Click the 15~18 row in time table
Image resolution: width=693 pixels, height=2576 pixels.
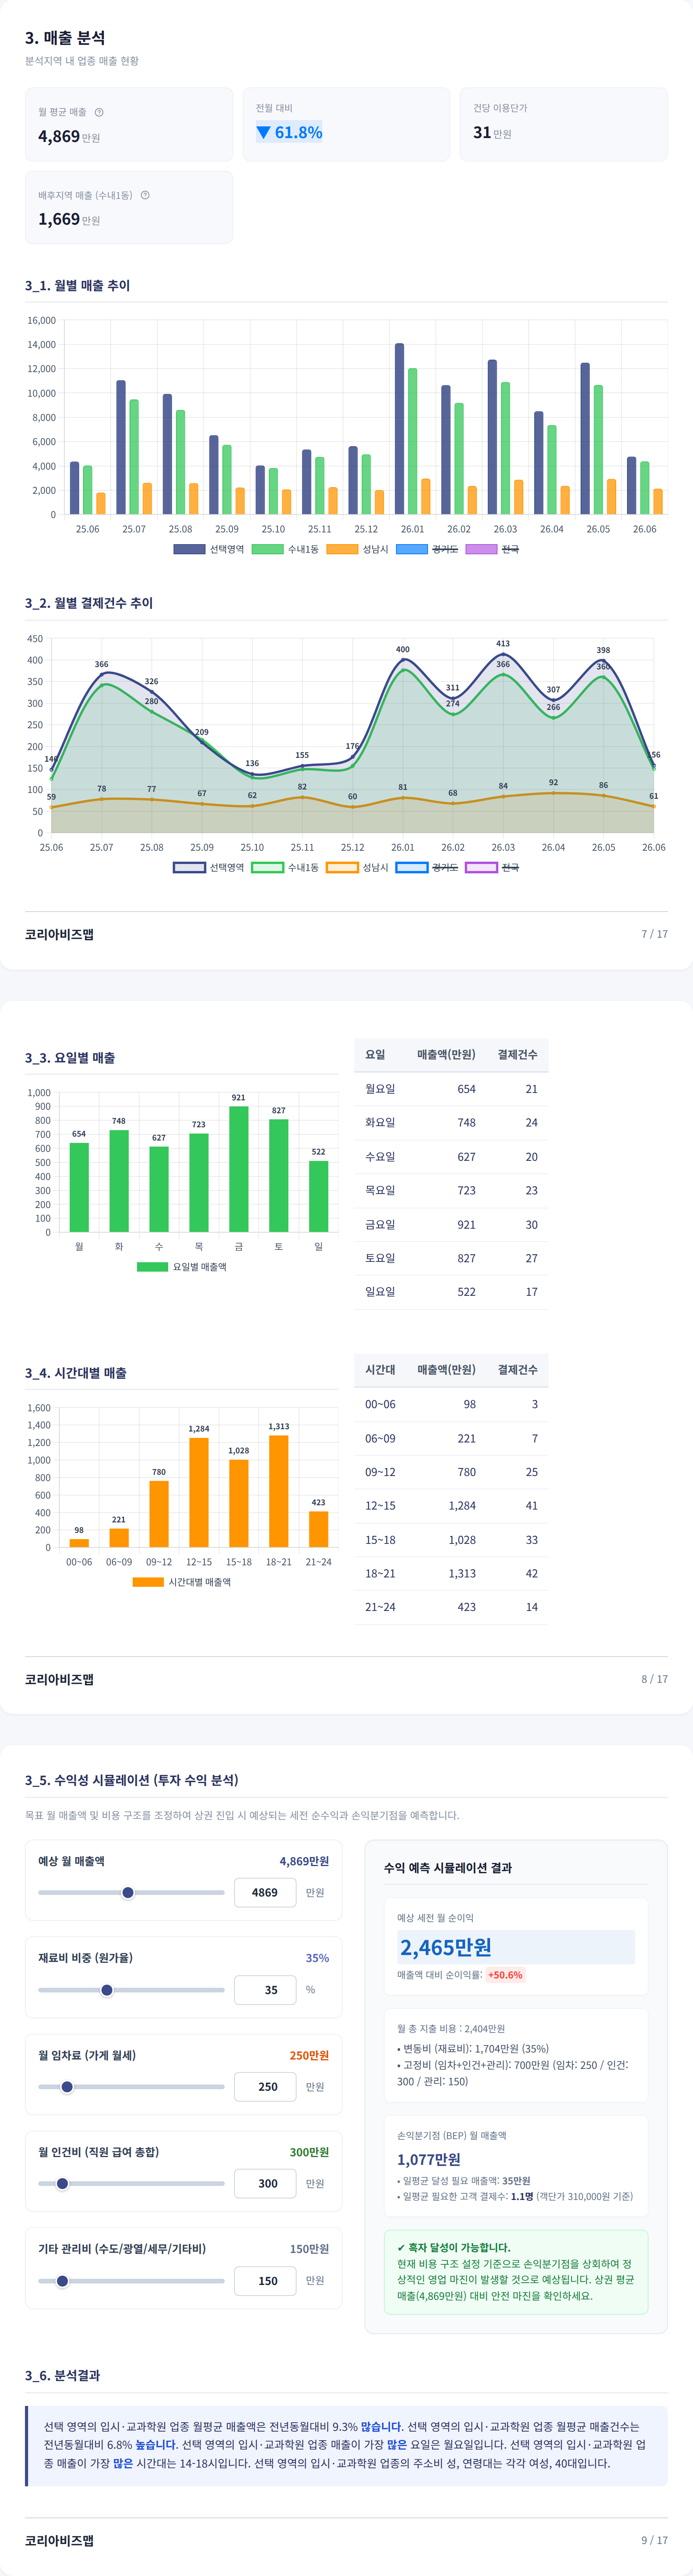coord(451,1540)
